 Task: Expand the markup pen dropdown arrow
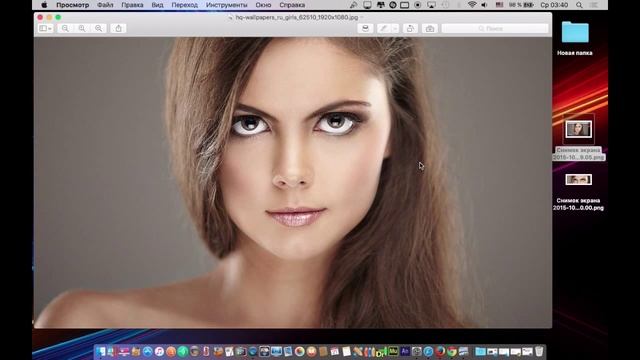click(x=395, y=28)
